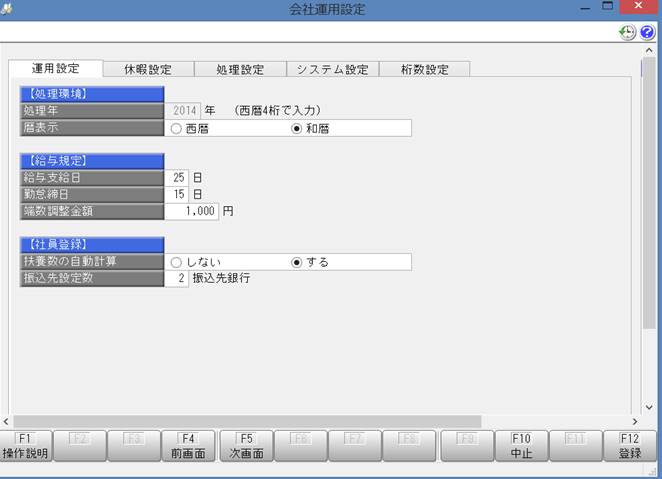Click the 【給与規定】 section header
The width and height of the screenshot is (662, 479).
point(92,161)
